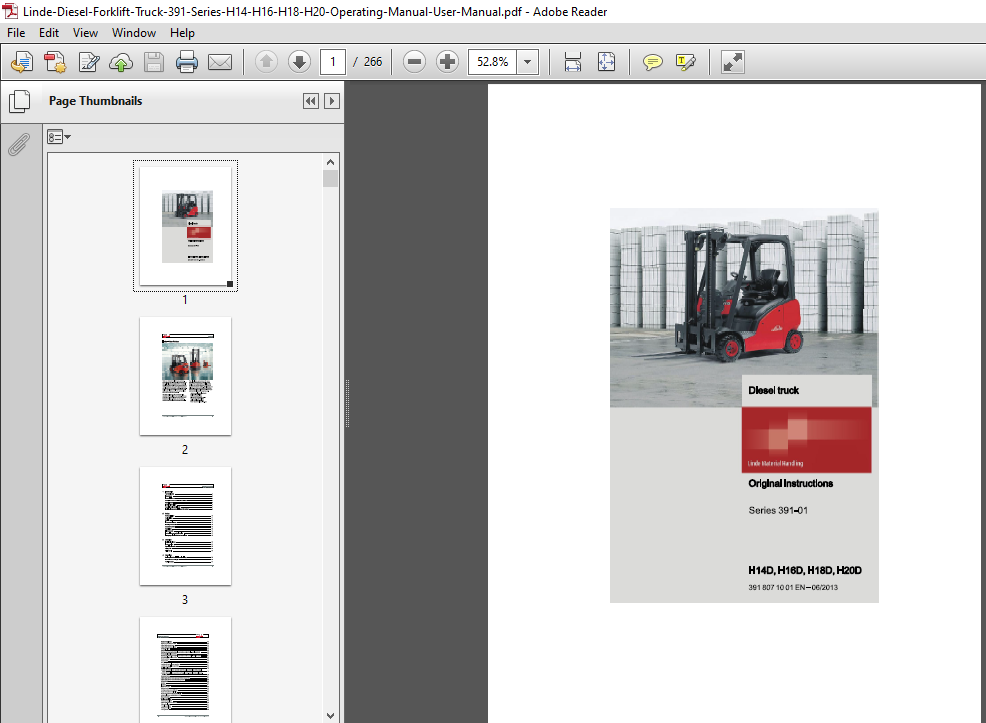Collapse the navigation pane with double arrows
This screenshot has width=986, height=723.
[x=311, y=101]
